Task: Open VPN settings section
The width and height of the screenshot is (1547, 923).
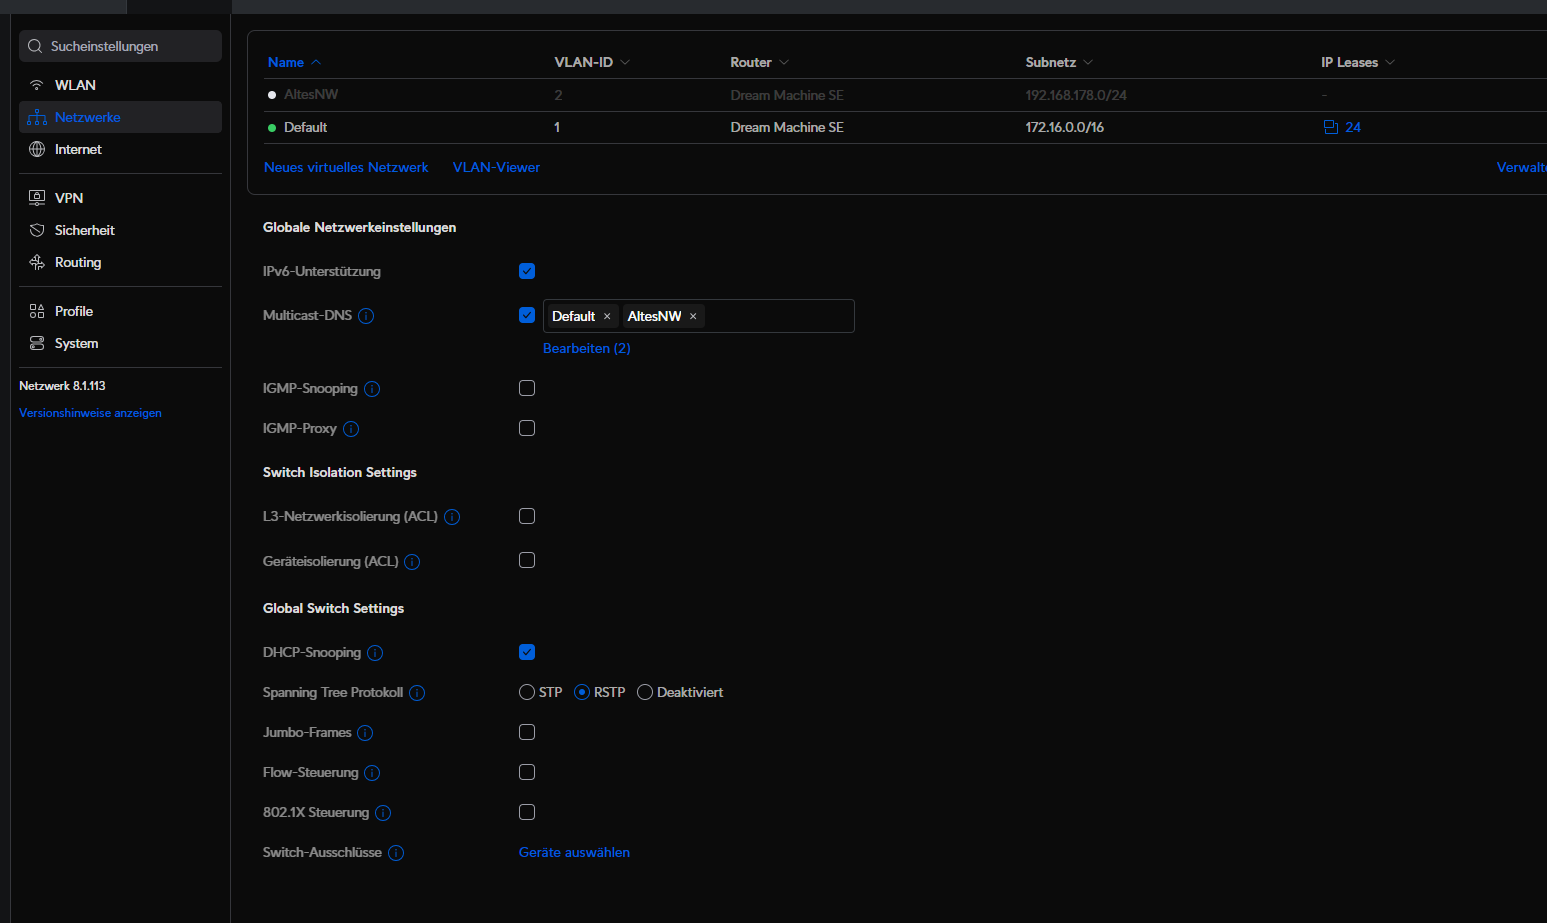Action: pos(120,198)
